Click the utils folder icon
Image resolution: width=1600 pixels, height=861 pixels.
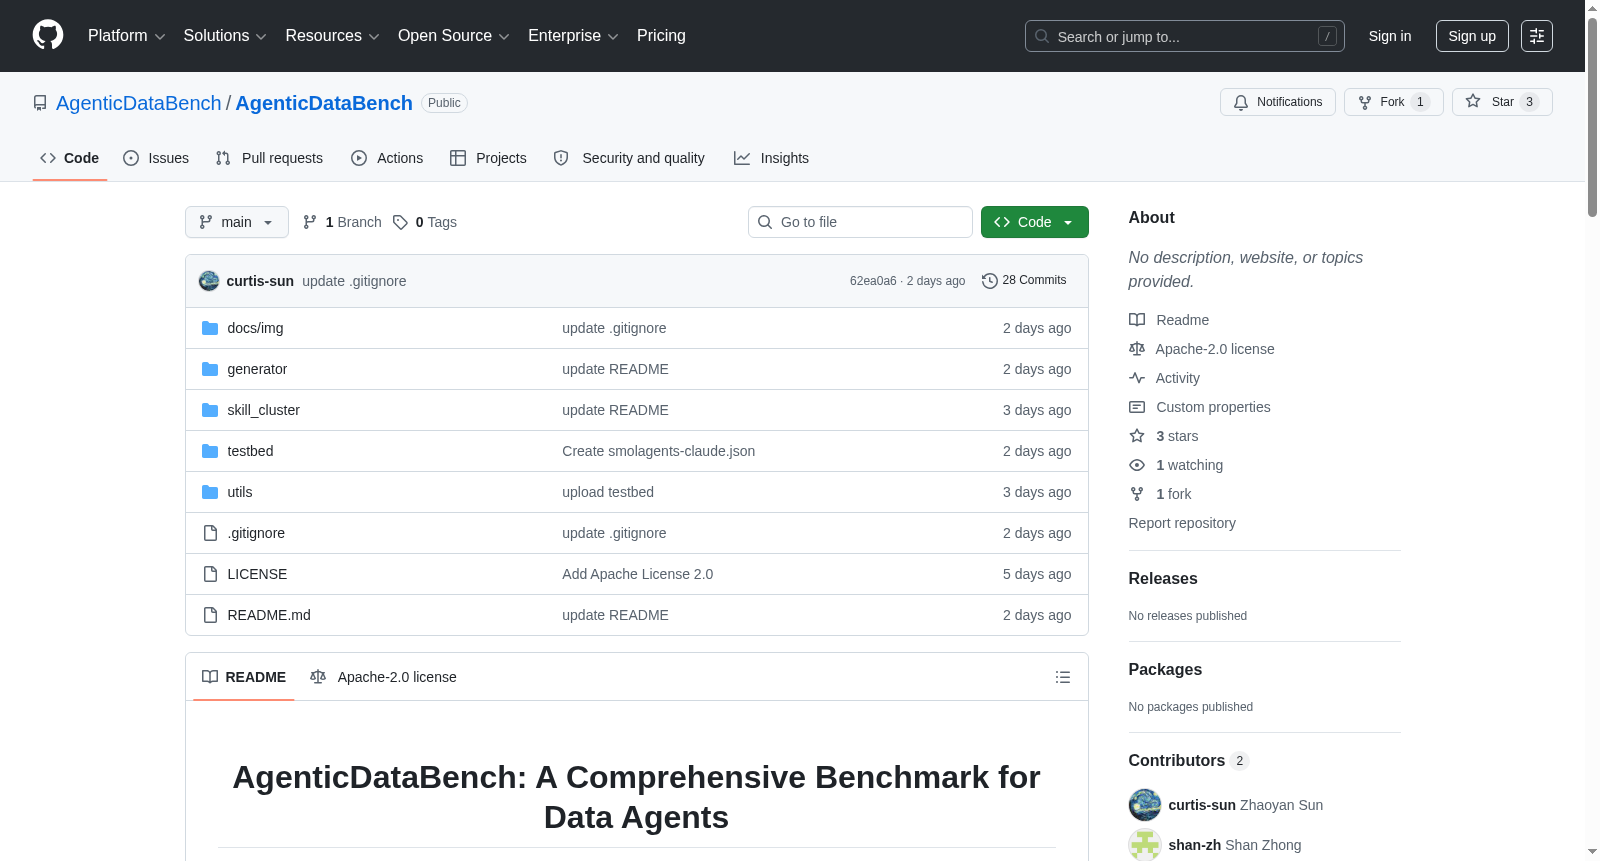[x=210, y=492]
